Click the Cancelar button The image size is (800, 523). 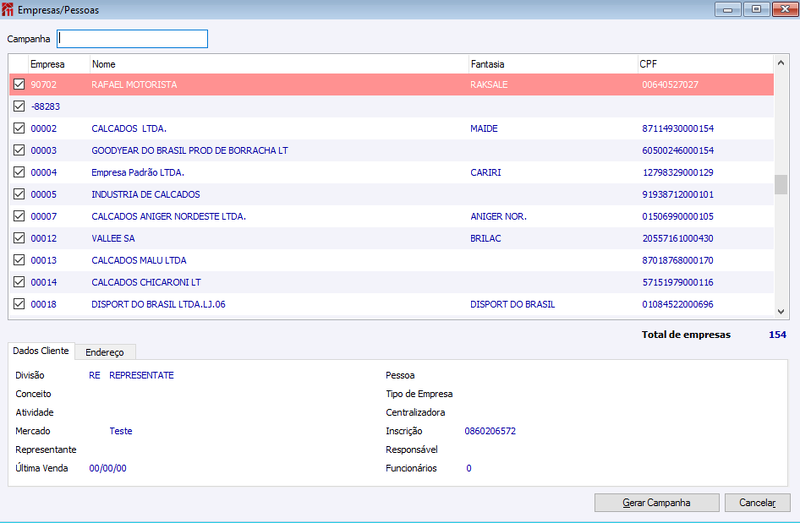[757, 503]
